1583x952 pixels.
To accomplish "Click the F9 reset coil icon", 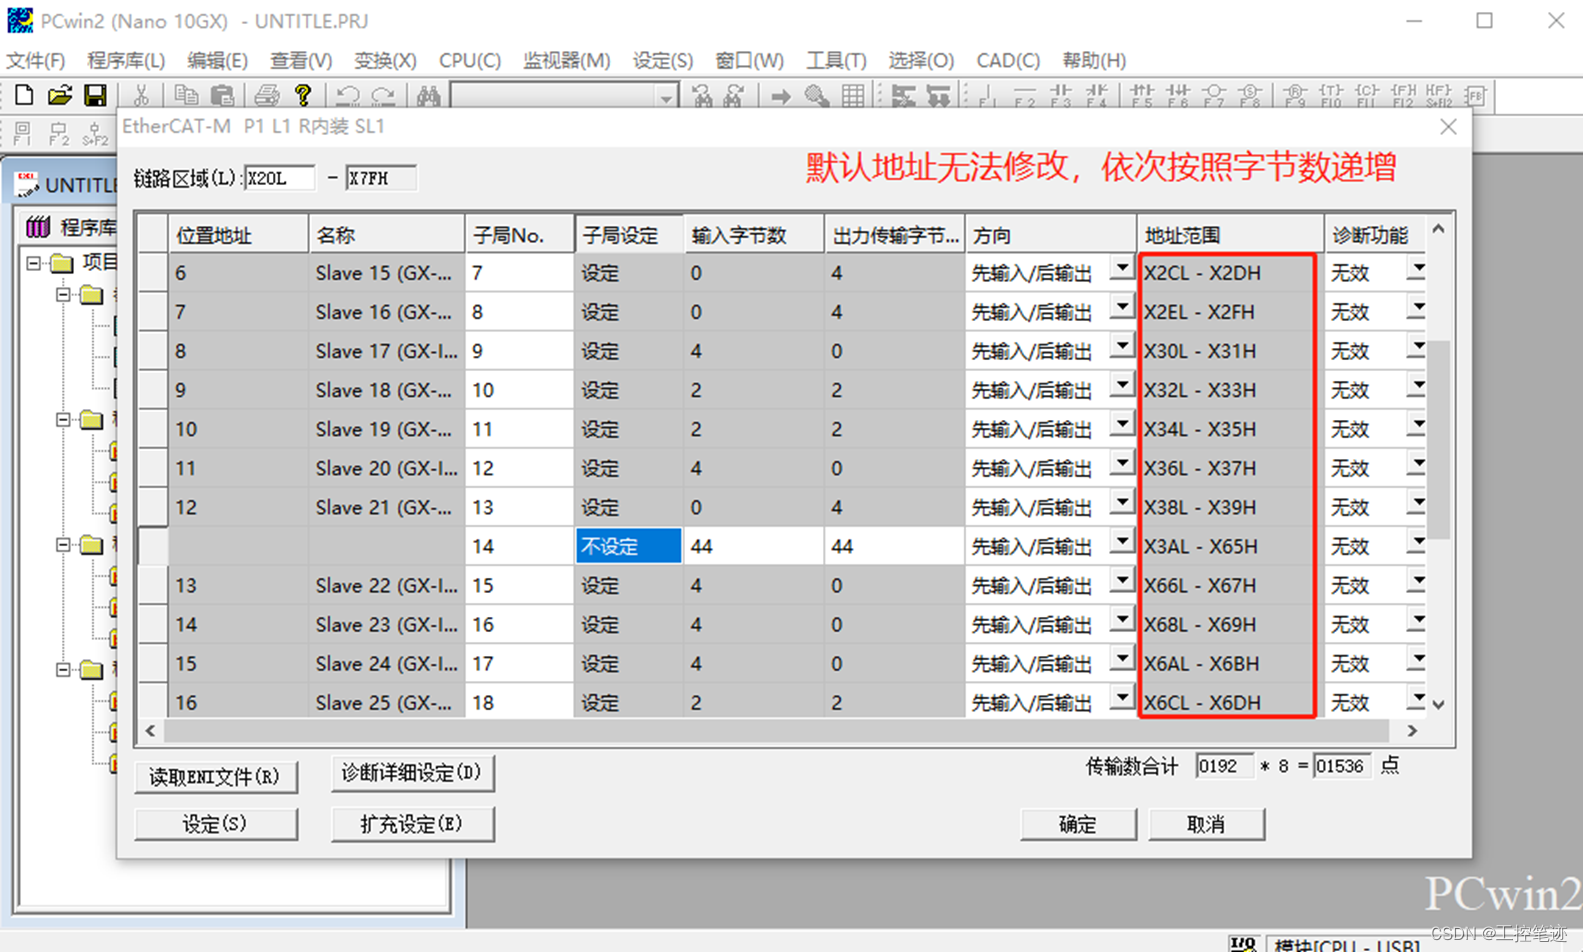I will (1295, 96).
